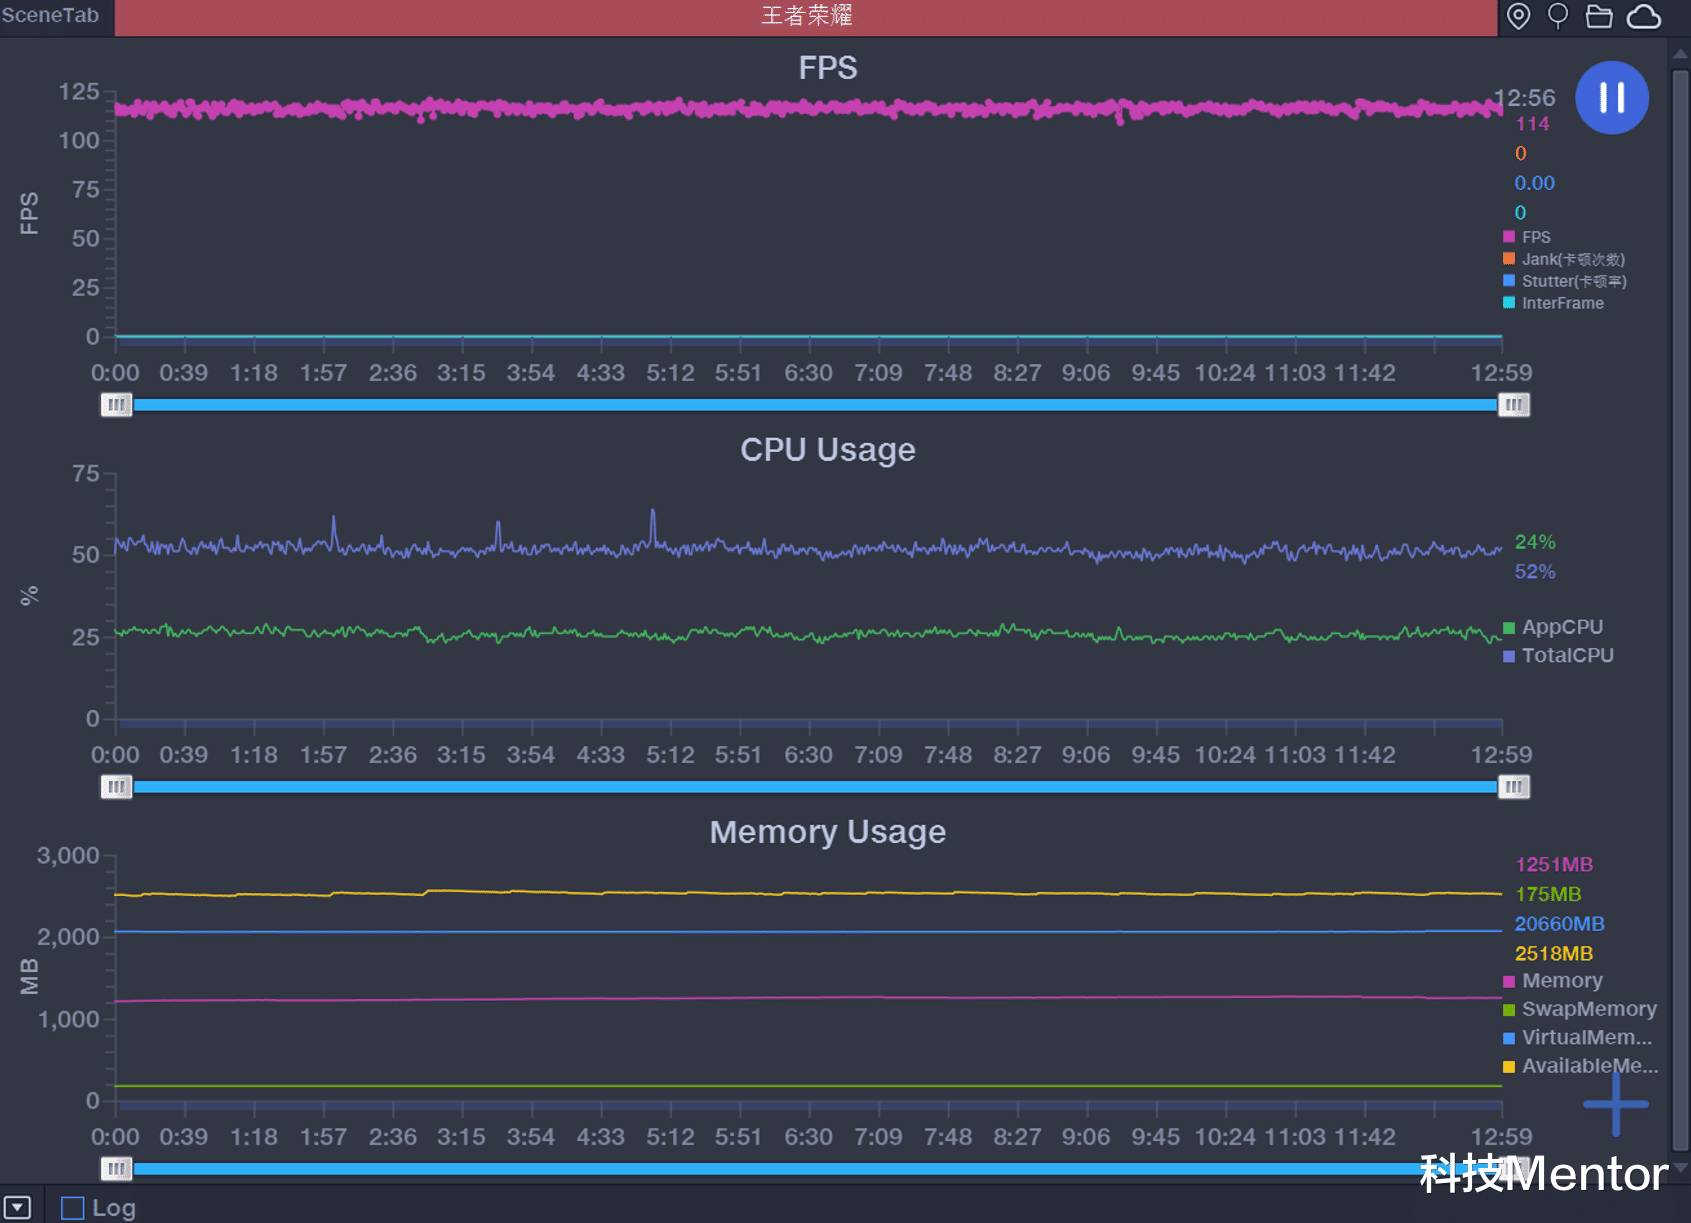Open the dropdown arrow beside Log
This screenshot has height=1223, width=1691.
click(x=17, y=1207)
